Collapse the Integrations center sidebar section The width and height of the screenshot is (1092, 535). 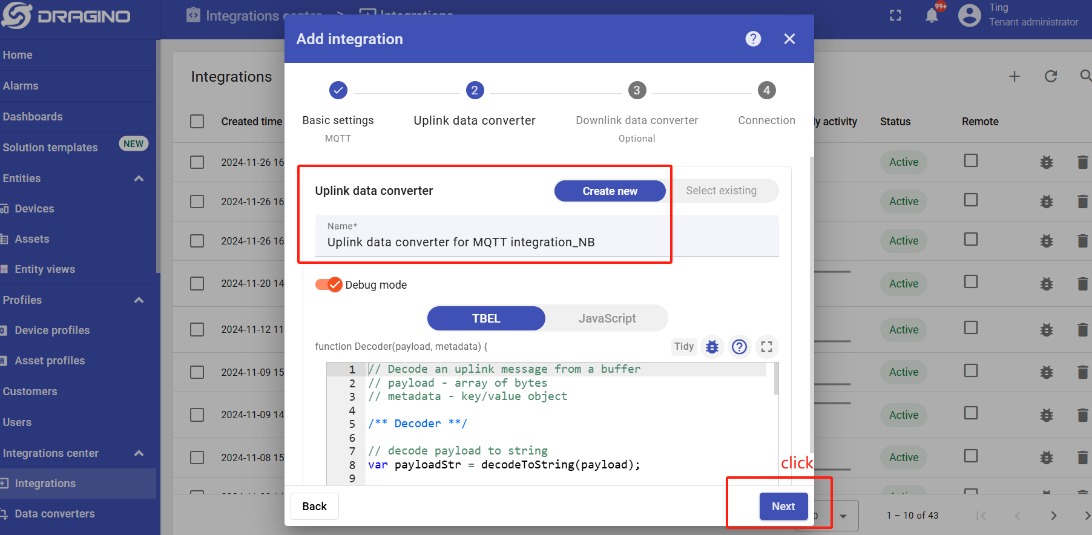click(139, 453)
